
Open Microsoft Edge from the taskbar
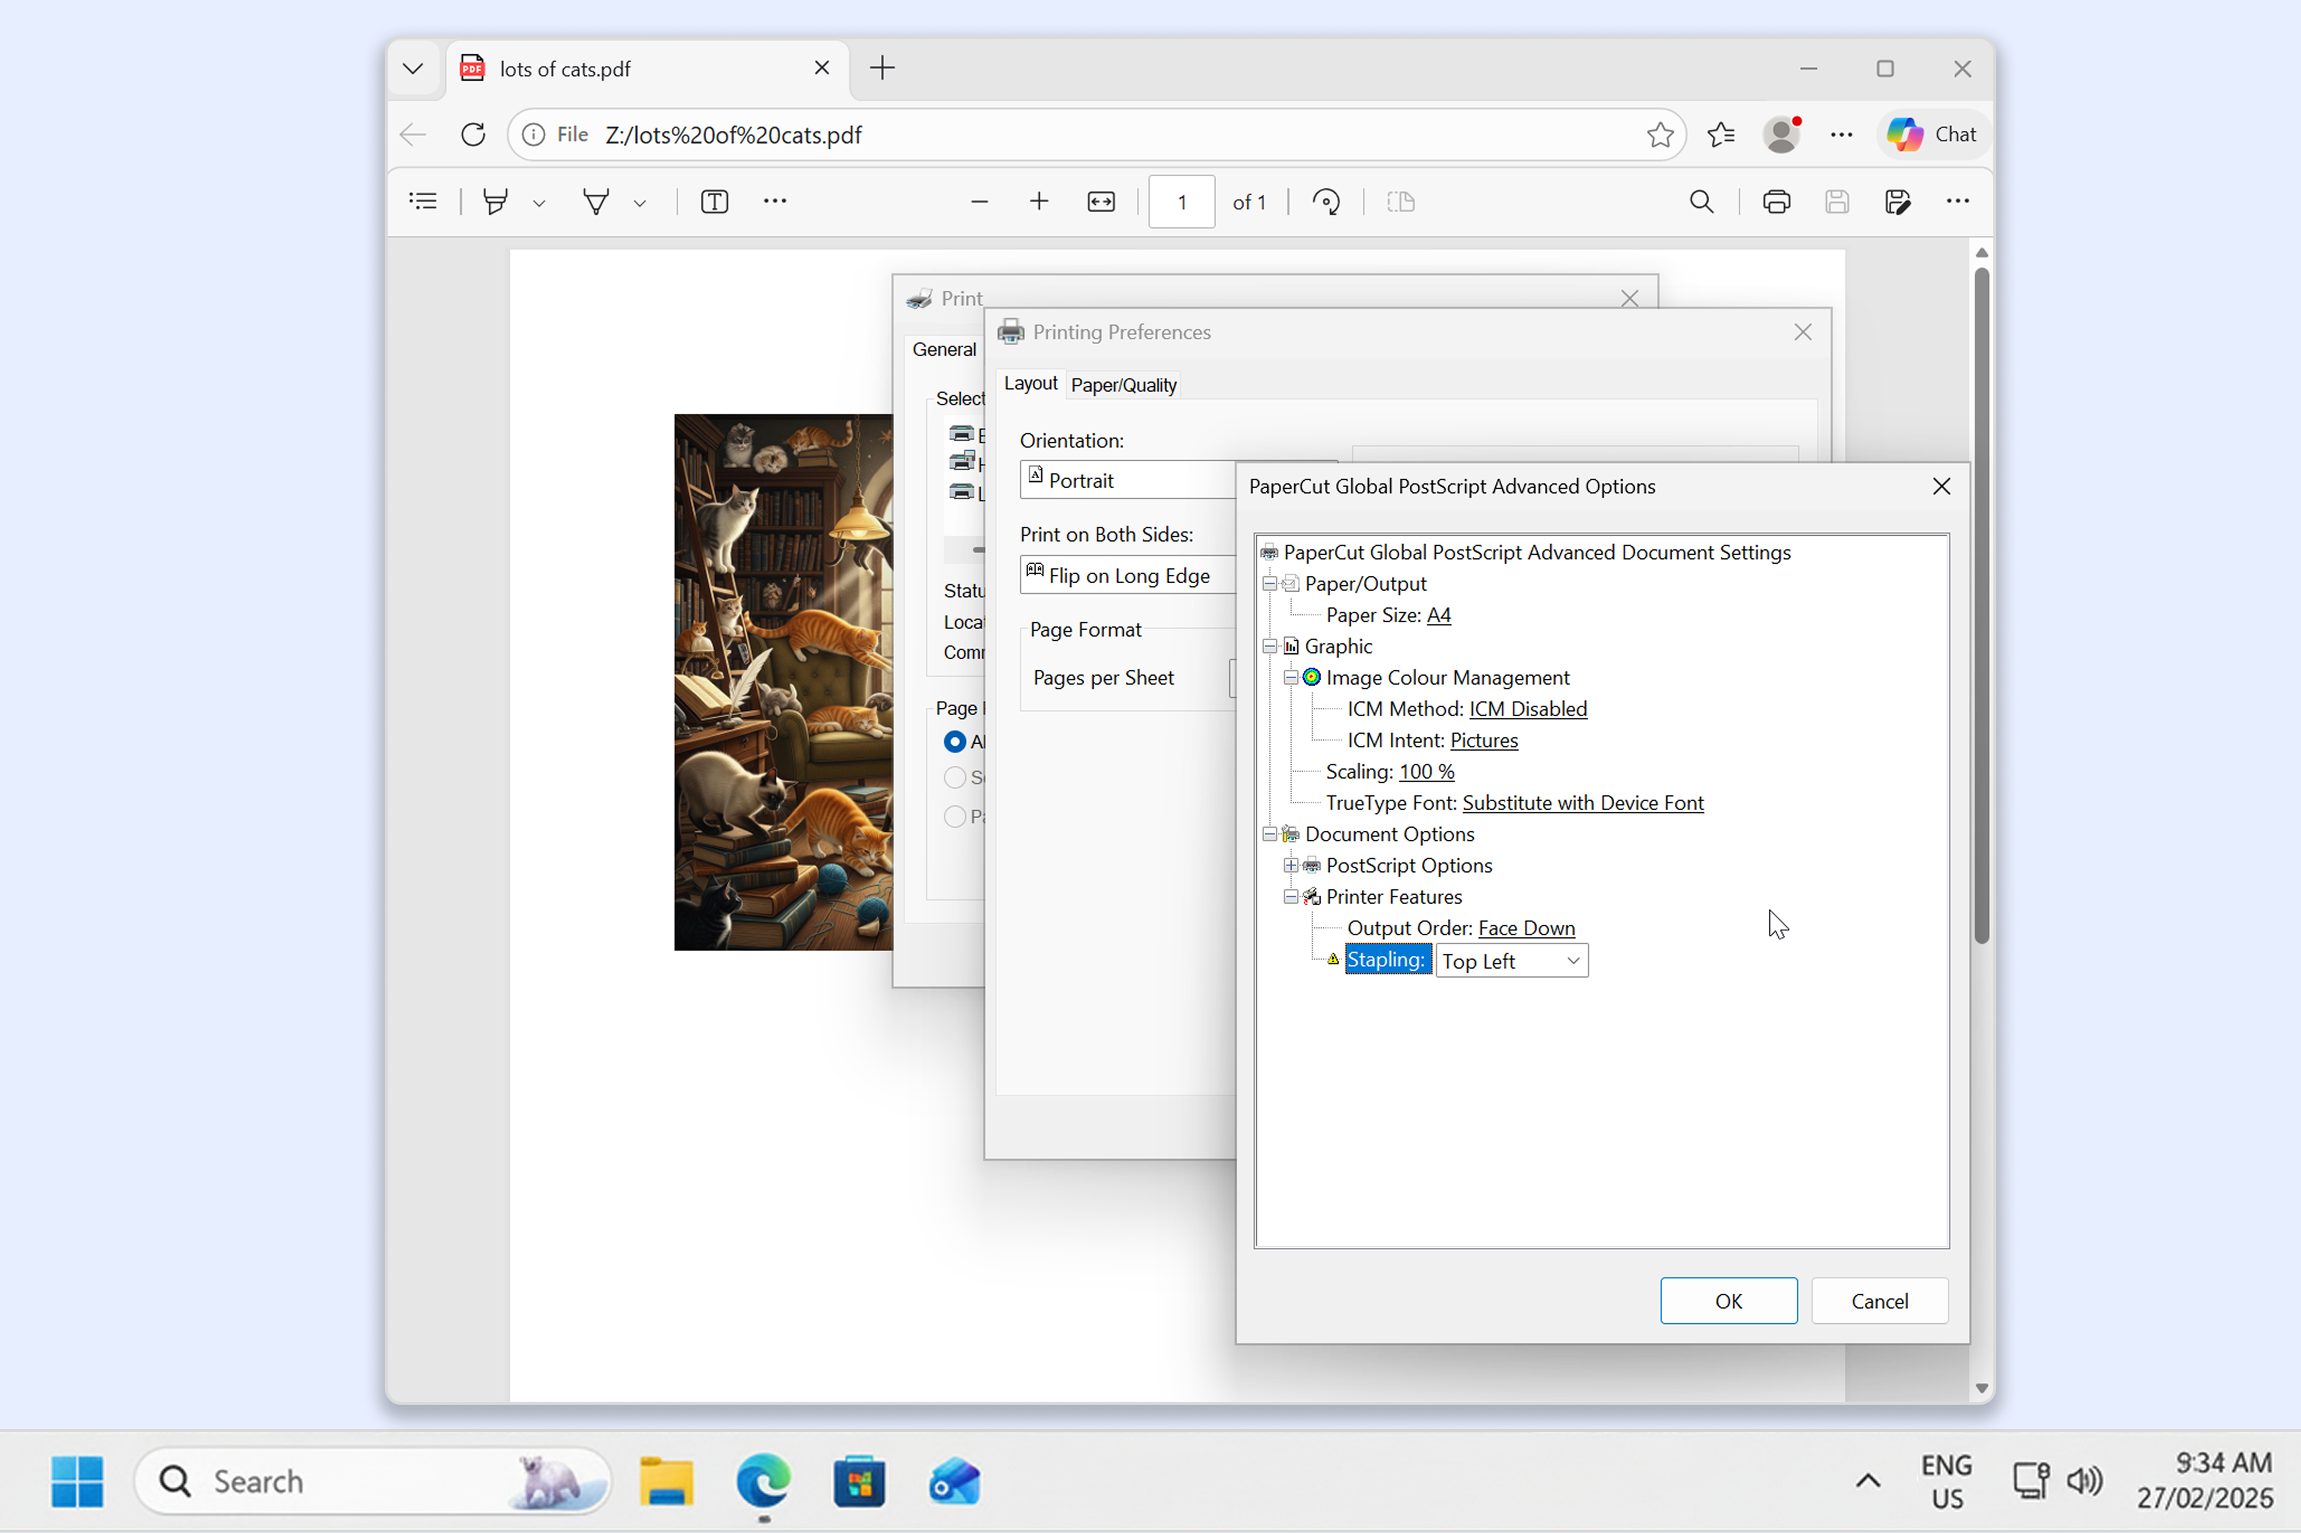[762, 1482]
